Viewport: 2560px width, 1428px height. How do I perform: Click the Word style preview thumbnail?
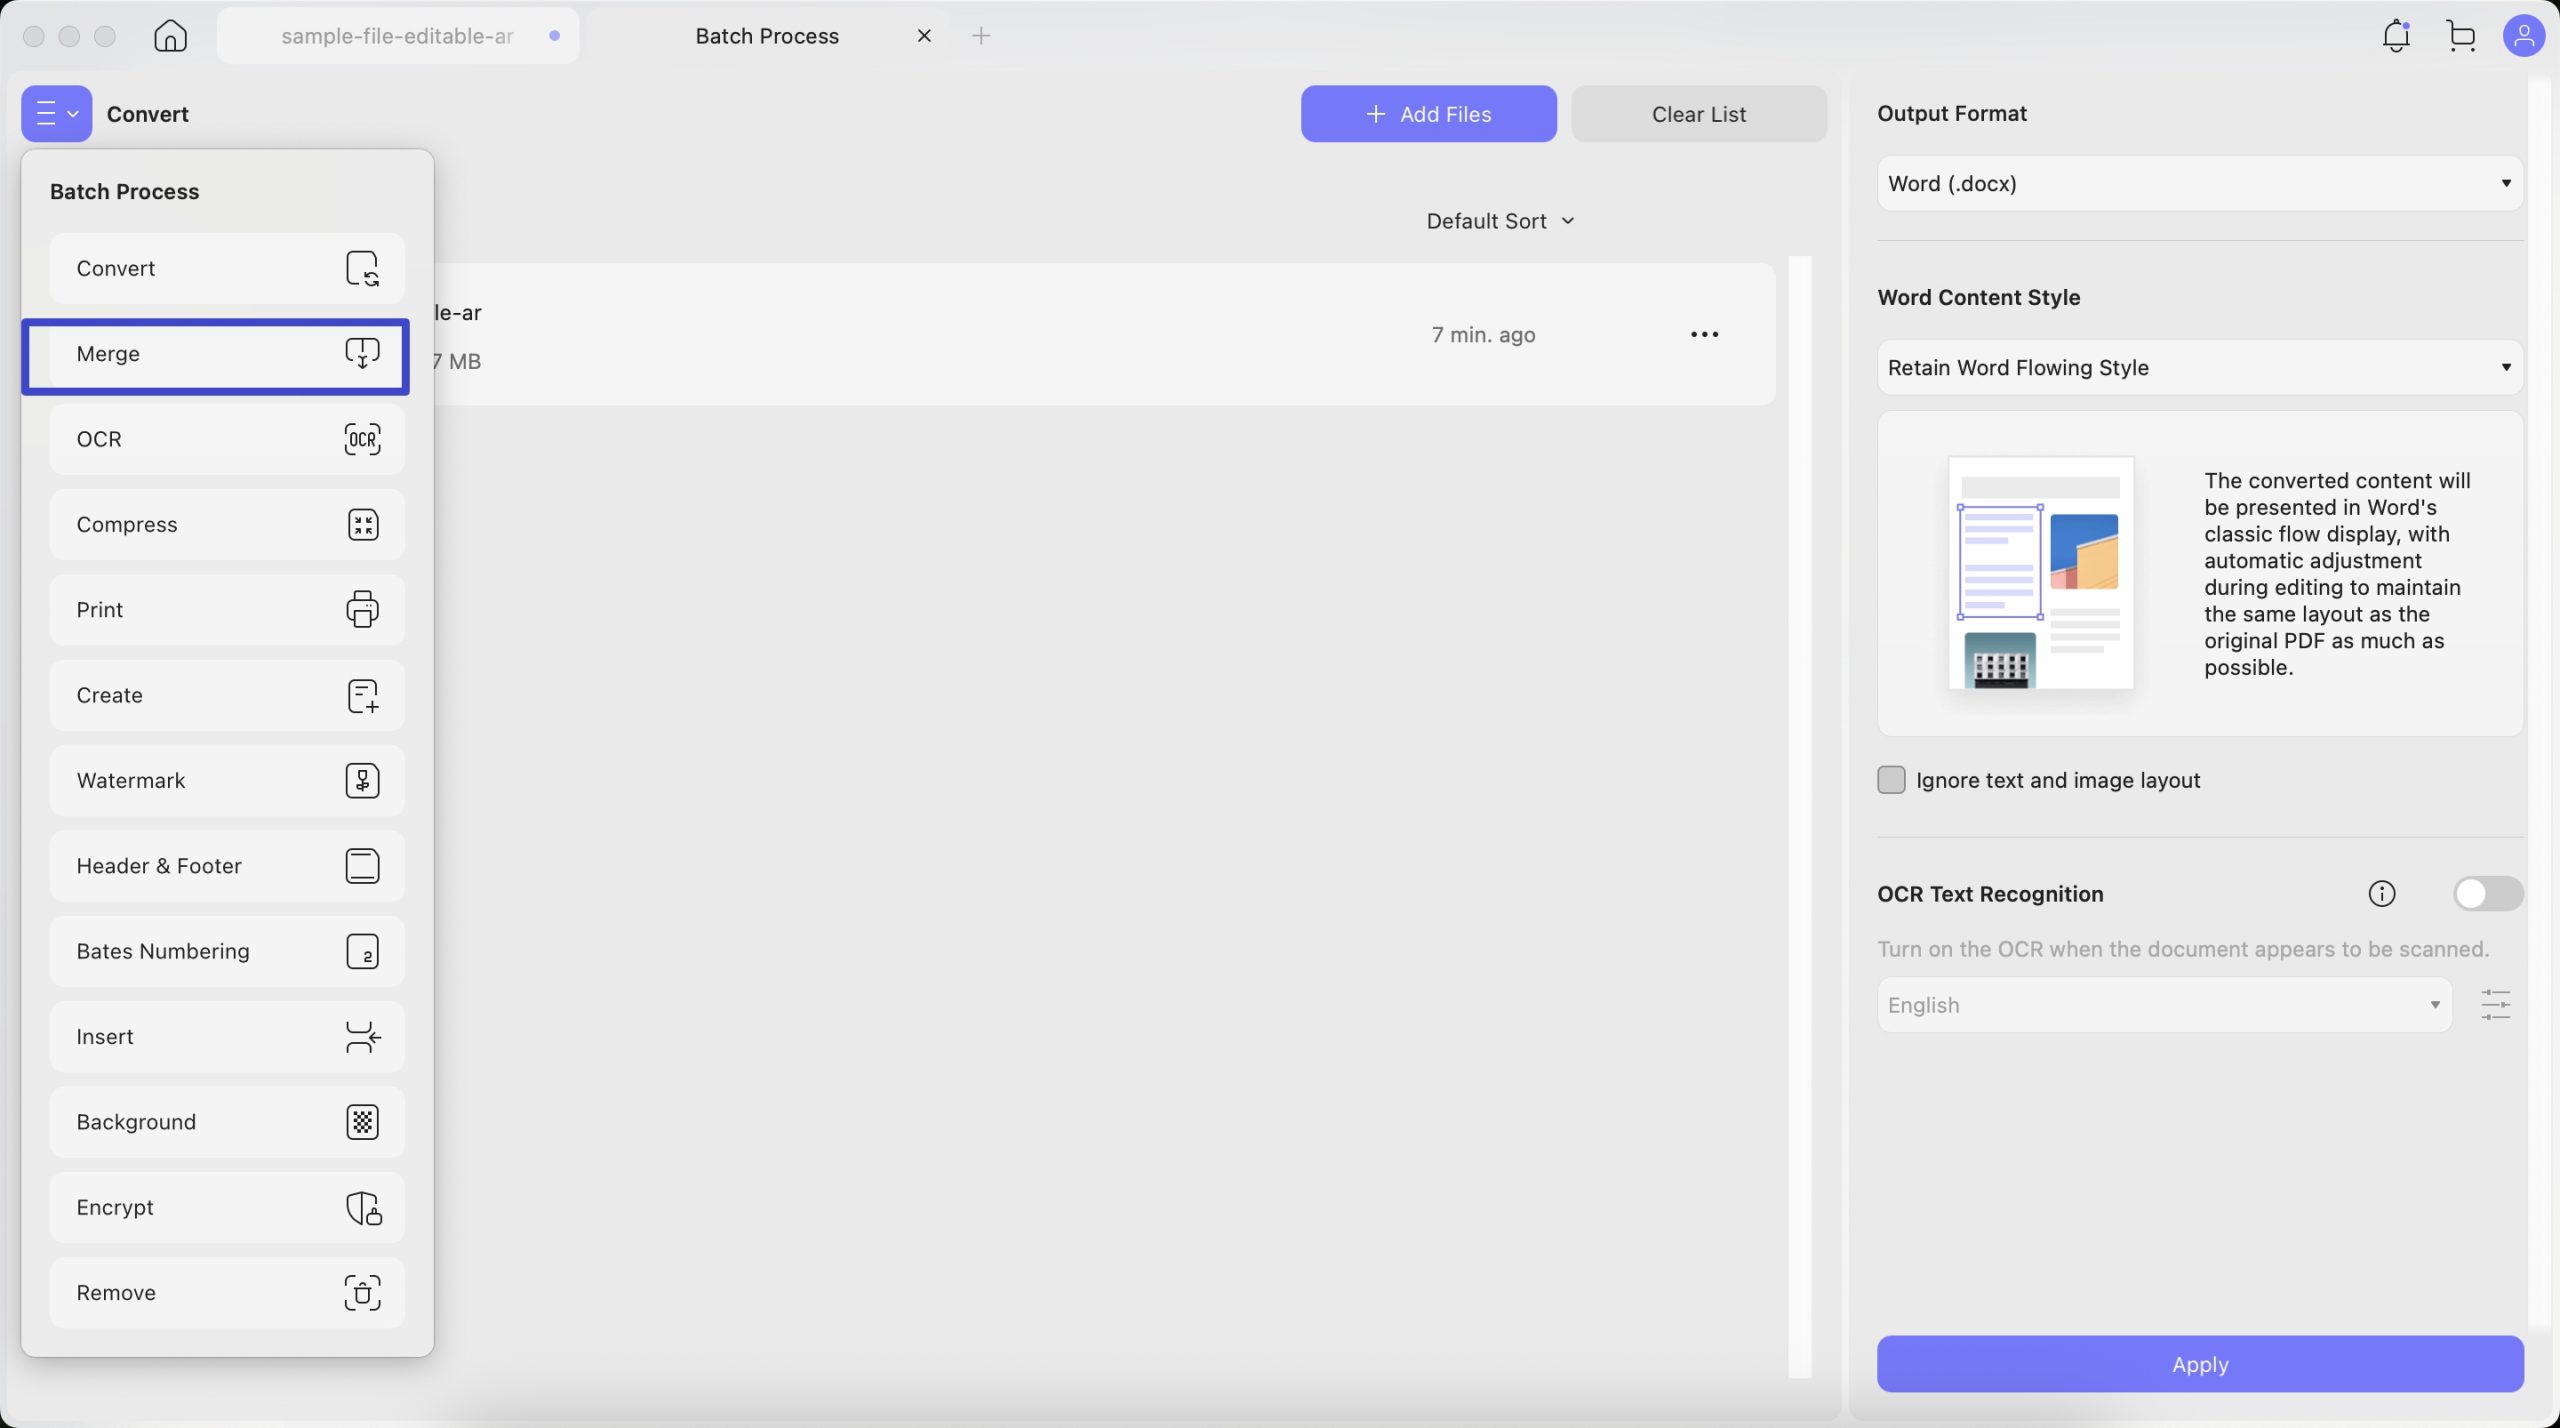pos(2040,573)
